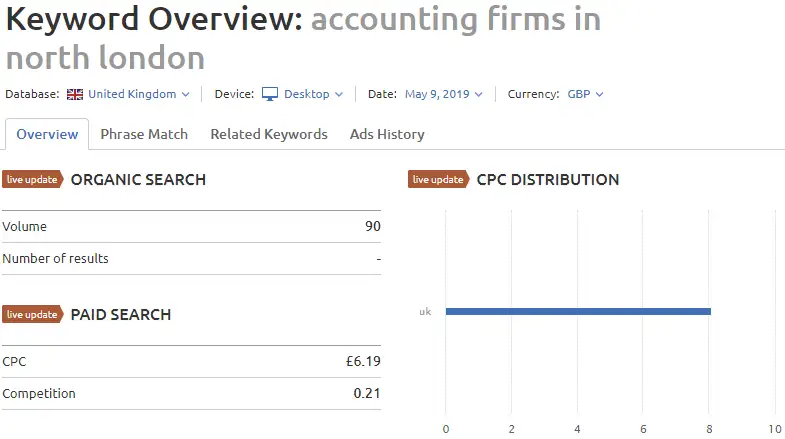Click live update badge beside Organic Search

tap(33, 179)
